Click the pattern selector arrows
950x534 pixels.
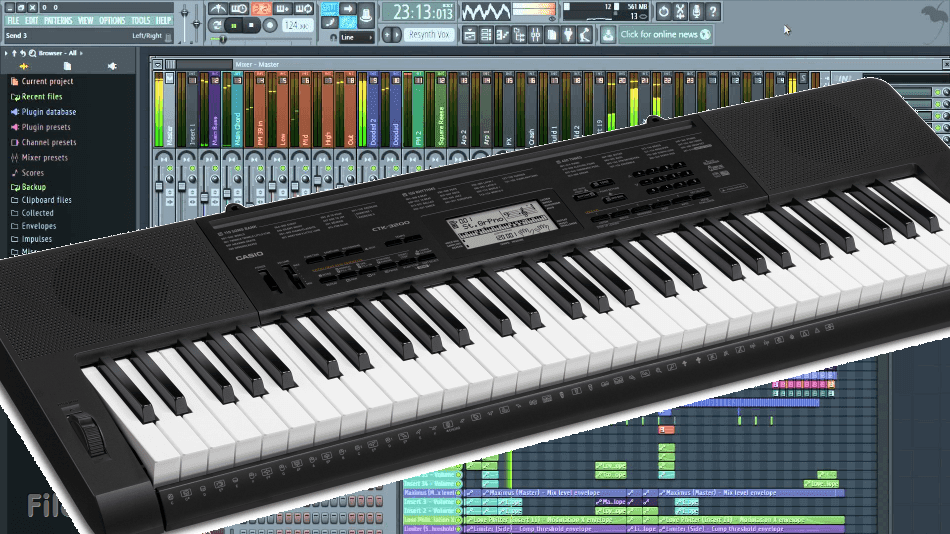pos(391,35)
